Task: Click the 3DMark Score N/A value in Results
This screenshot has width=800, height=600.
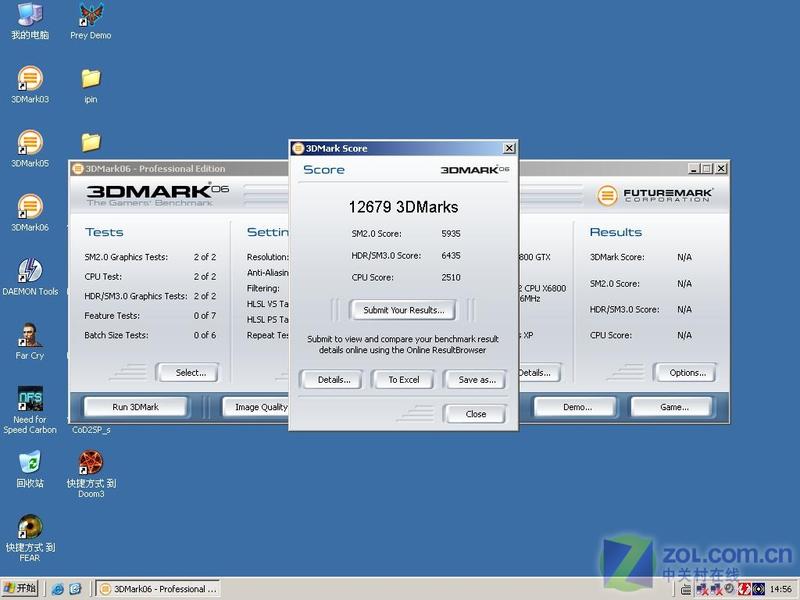Action: [x=684, y=257]
